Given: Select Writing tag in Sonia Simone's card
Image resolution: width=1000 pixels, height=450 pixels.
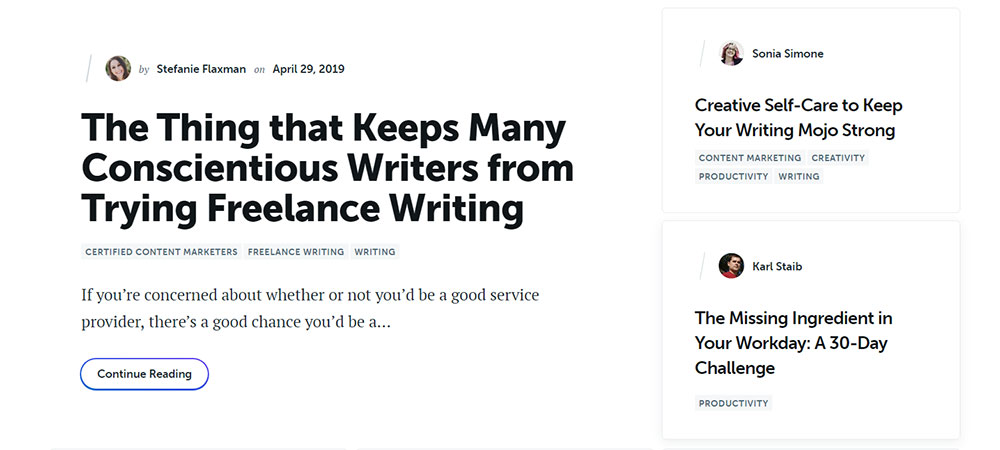Looking at the screenshot, I should (x=799, y=177).
